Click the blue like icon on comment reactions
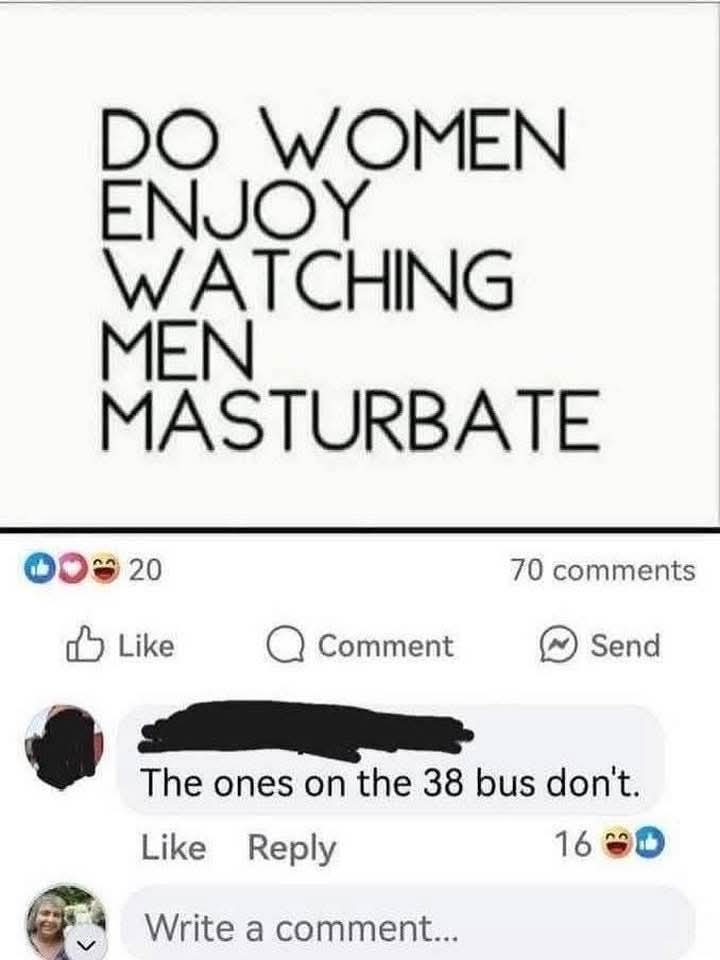This screenshot has width=720, height=960. click(651, 845)
